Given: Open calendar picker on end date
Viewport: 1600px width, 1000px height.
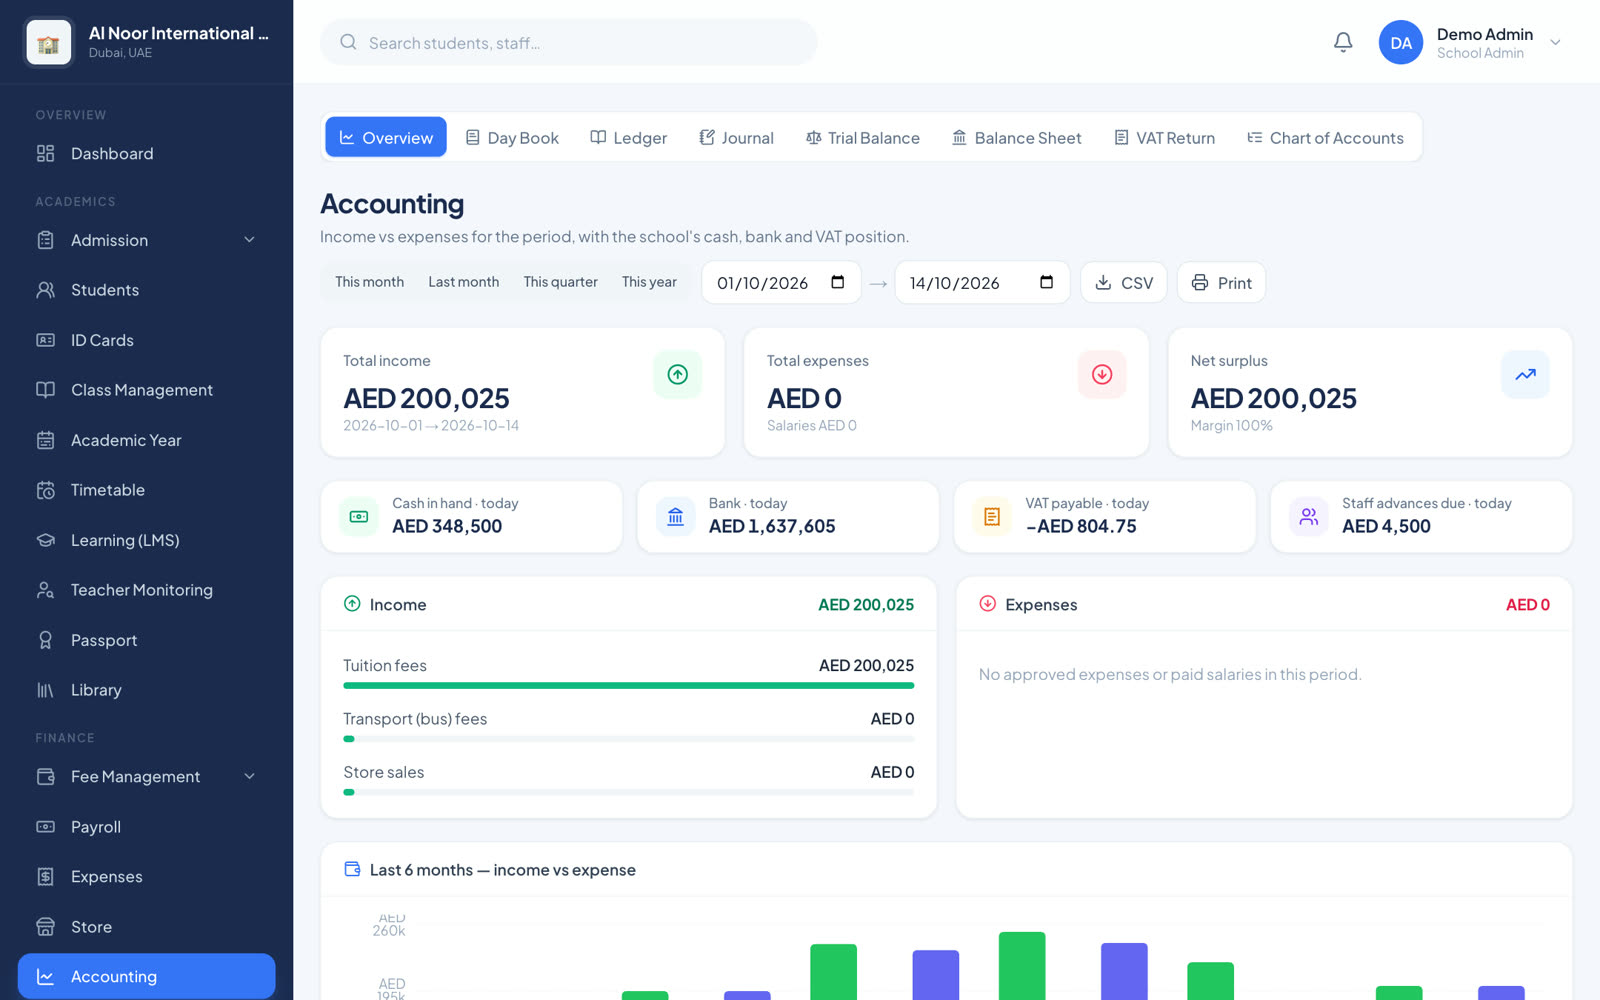Looking at the screenshot, I should [1046, 282].
